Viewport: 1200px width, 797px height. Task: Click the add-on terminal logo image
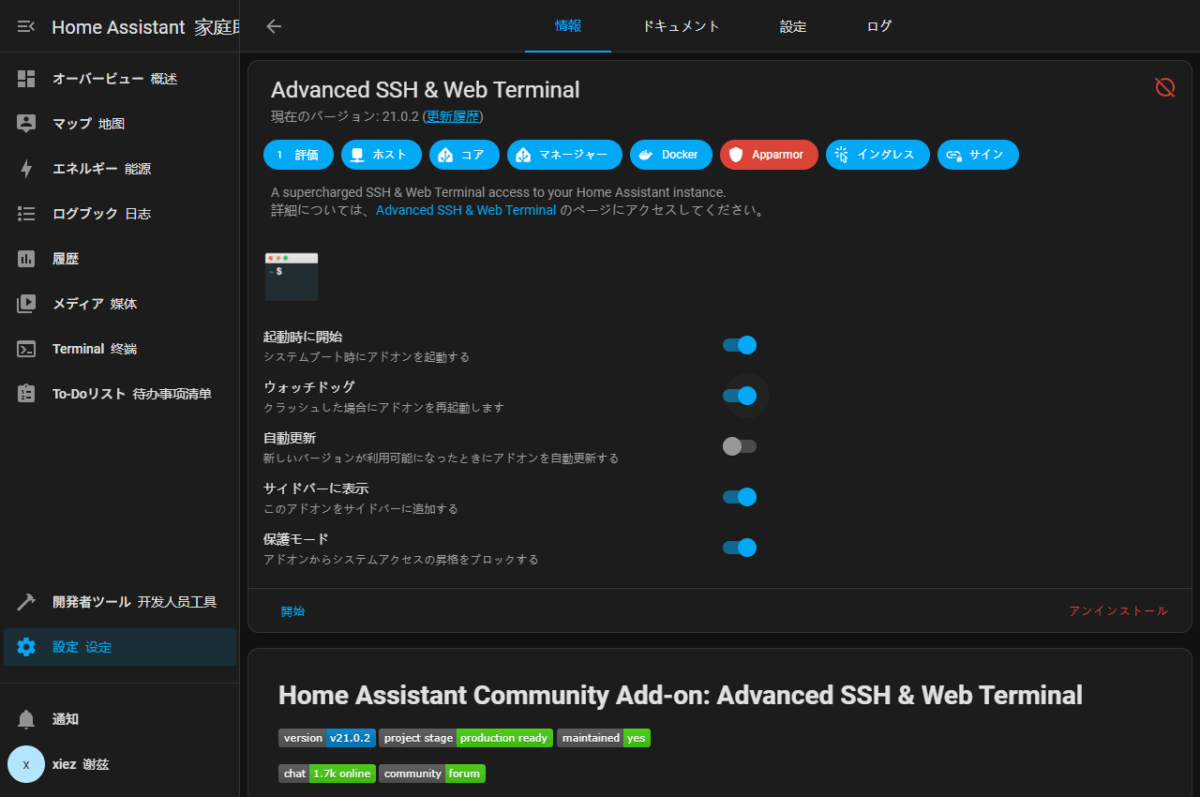tap(291, 277)
